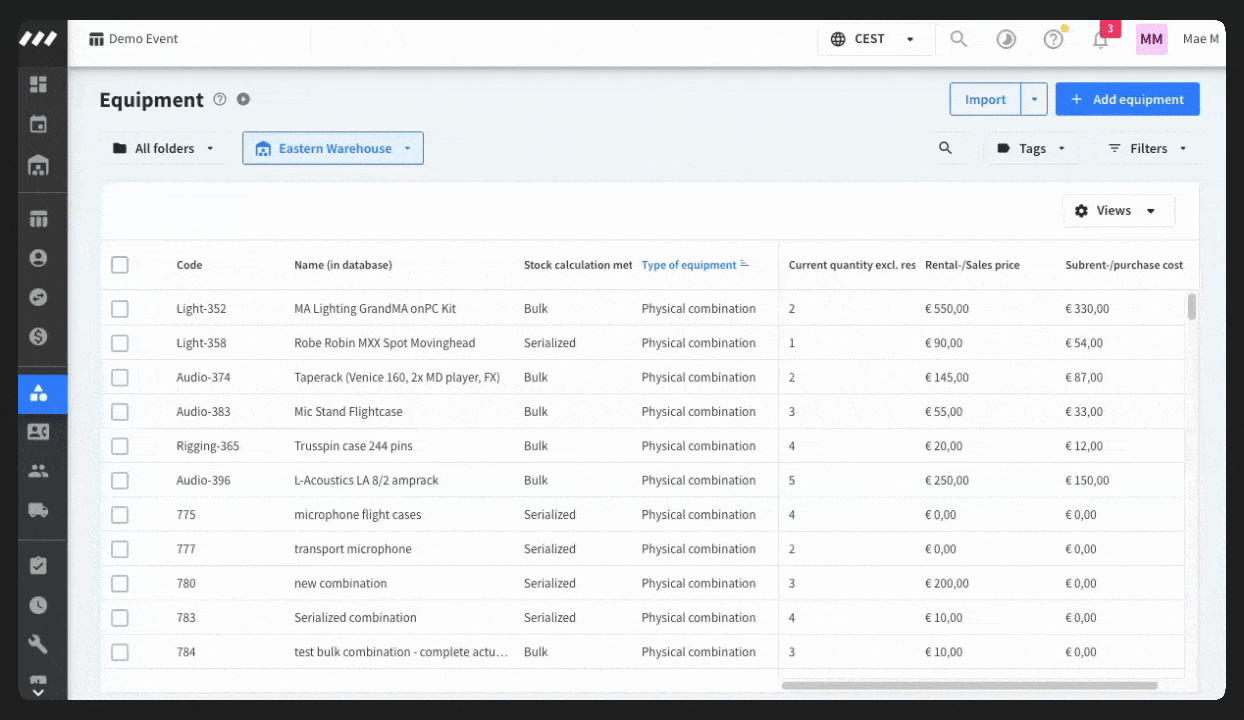This screenshot has height=720, width=1244.
Task: Open the maintenance wrench icon in the sidebar
Action: (x=38, y=644)
